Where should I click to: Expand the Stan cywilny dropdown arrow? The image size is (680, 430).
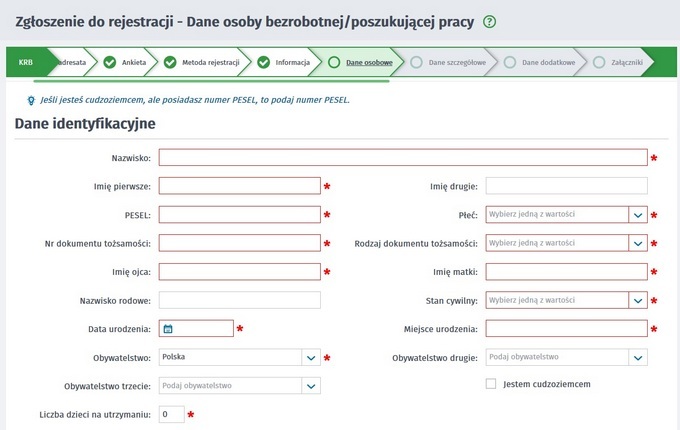[x=638, y=300]
